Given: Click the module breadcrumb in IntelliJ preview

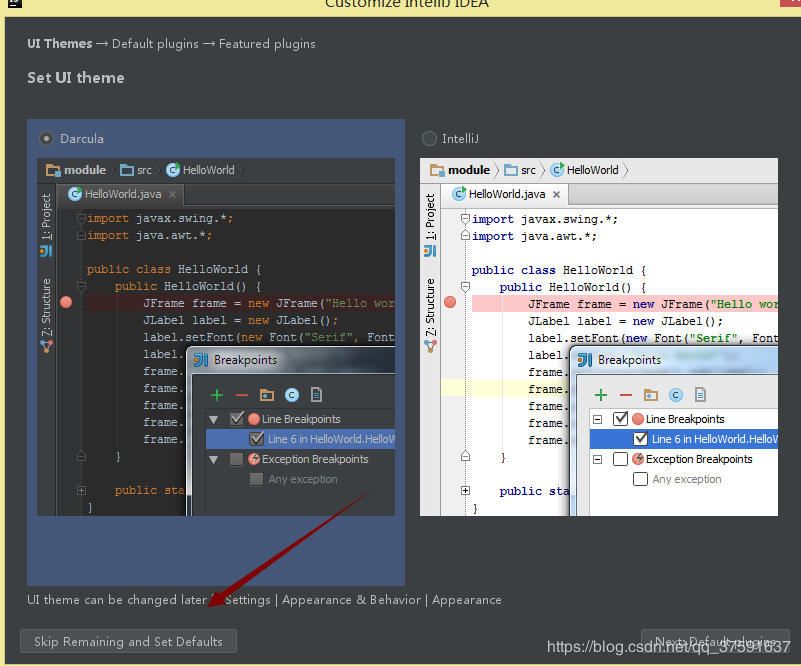Looking at the screenshot, I should (460, 170).
